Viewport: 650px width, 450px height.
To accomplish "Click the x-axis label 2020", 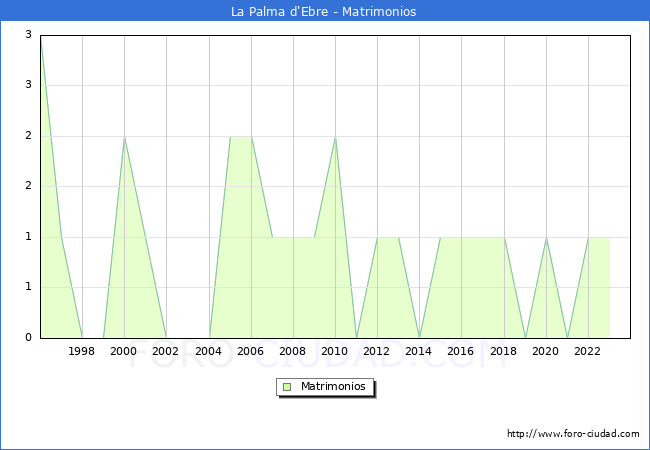I will (x=546, y=351).
